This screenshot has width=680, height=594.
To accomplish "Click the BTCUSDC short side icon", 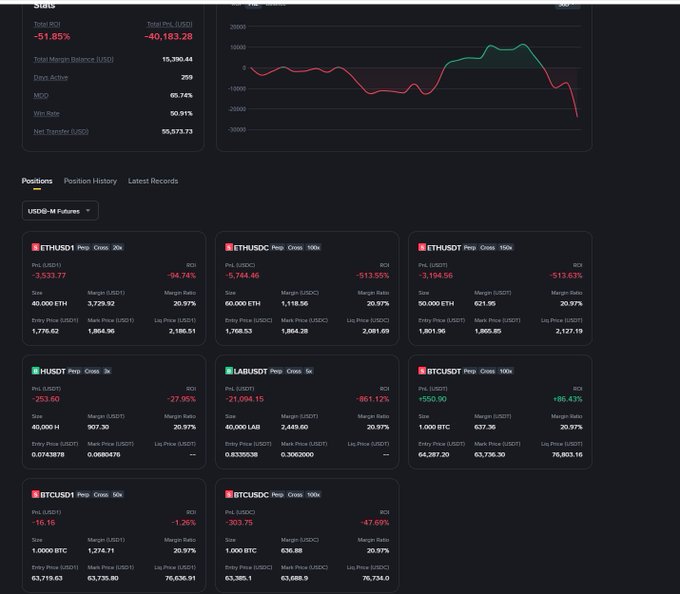I will coord(229,494).
